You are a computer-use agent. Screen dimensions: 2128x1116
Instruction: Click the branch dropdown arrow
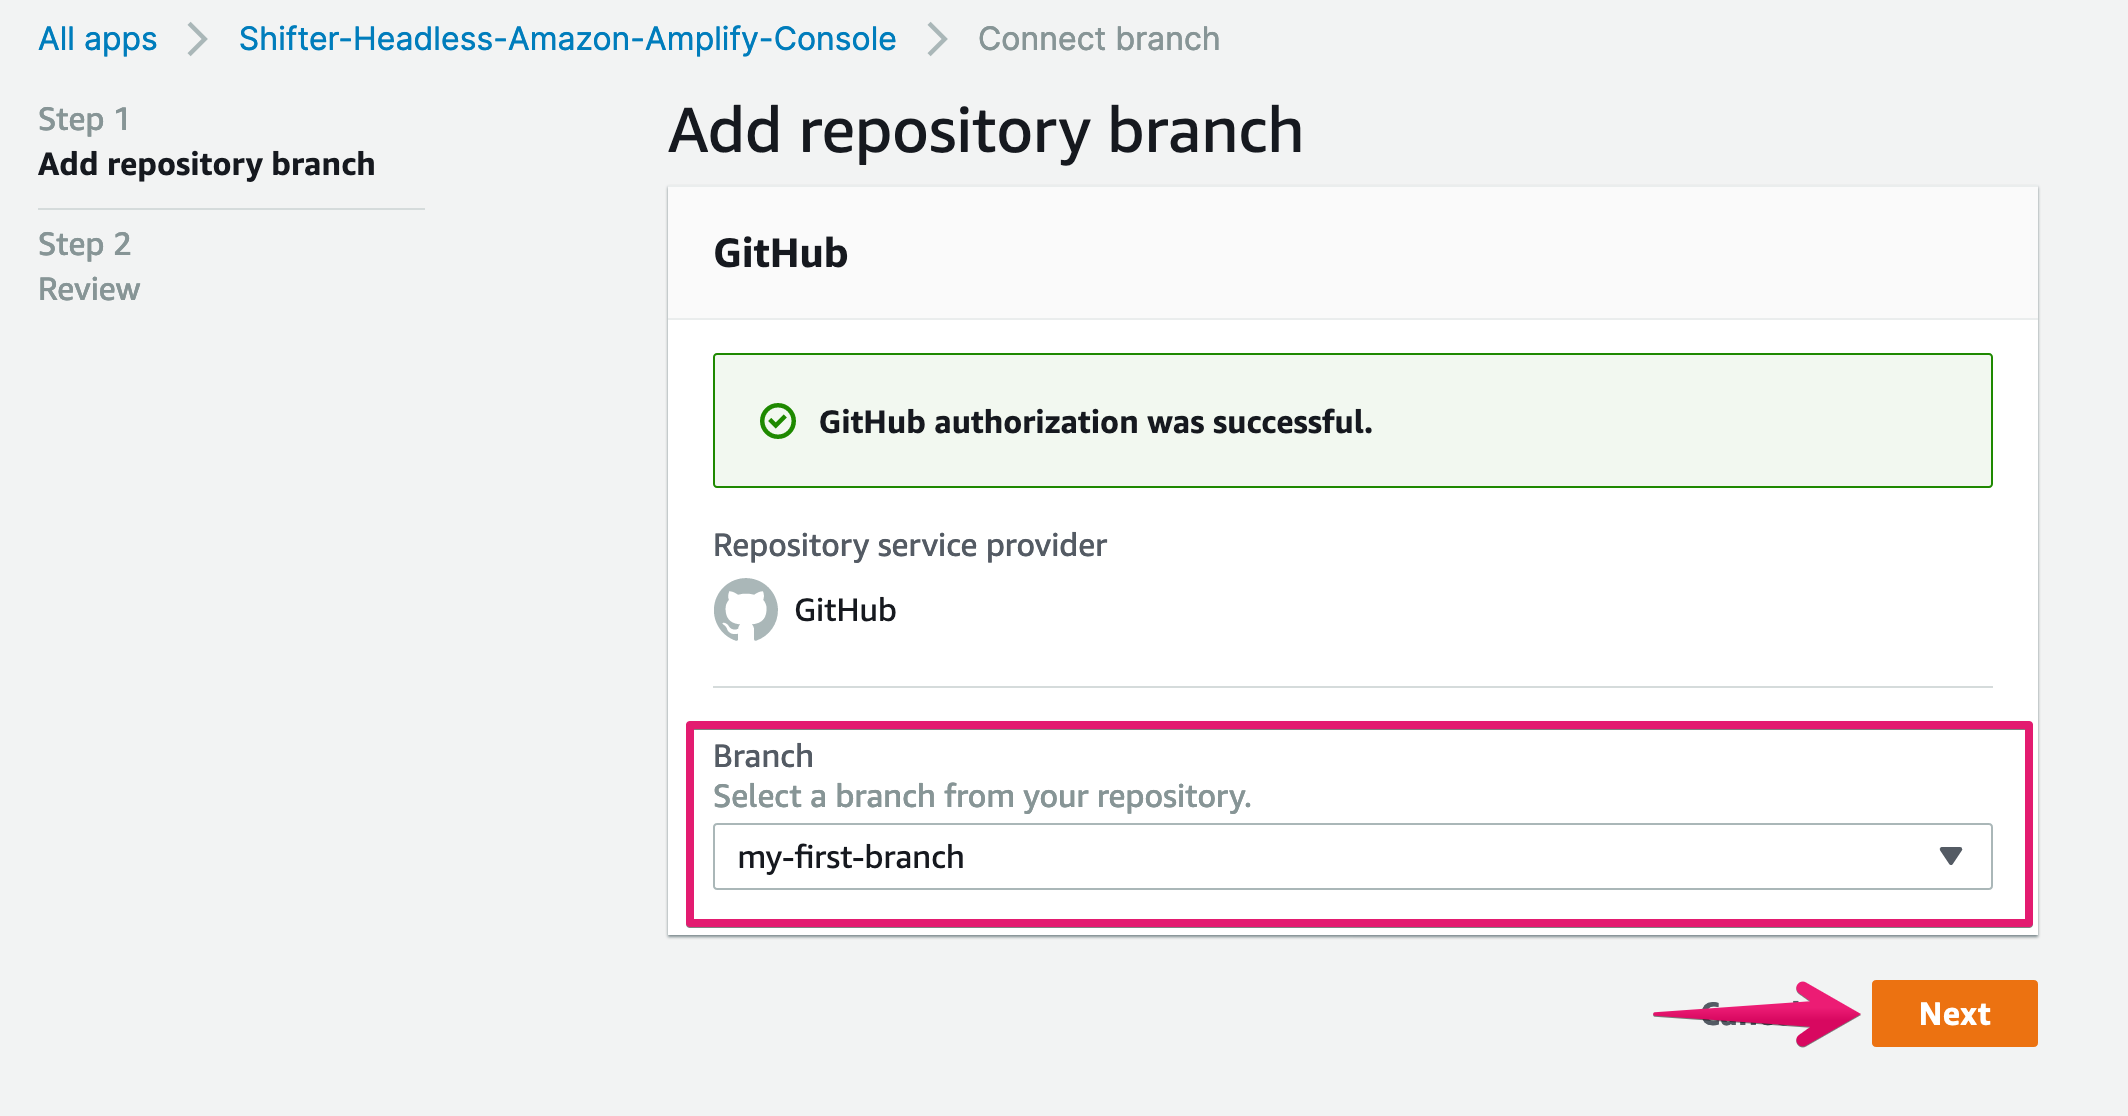[1950, 856]
